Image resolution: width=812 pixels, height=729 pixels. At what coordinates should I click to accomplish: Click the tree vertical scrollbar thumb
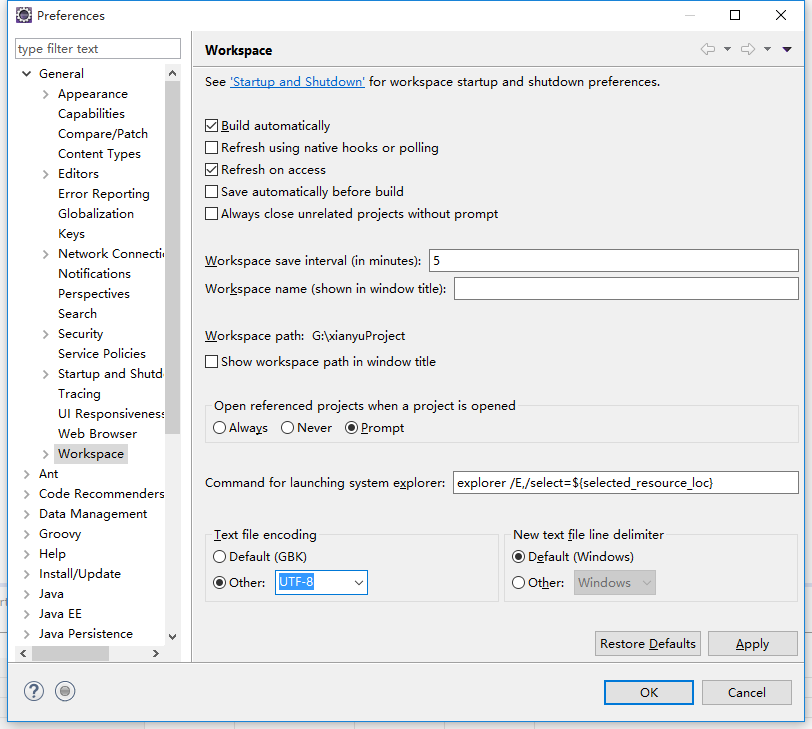[x=172, y=257]
